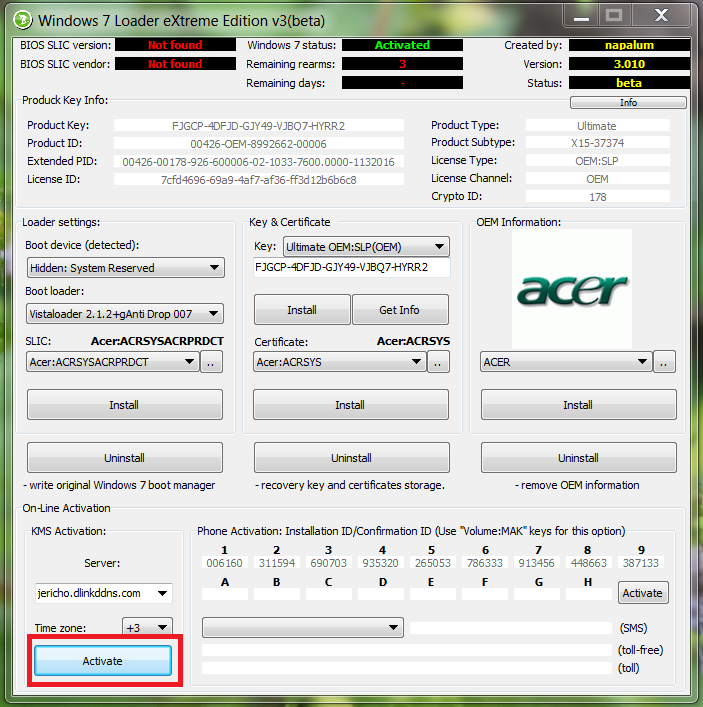703x707 pixels.
Task: Click Installation ID block 006160
Action: click(x=225, y=563)
